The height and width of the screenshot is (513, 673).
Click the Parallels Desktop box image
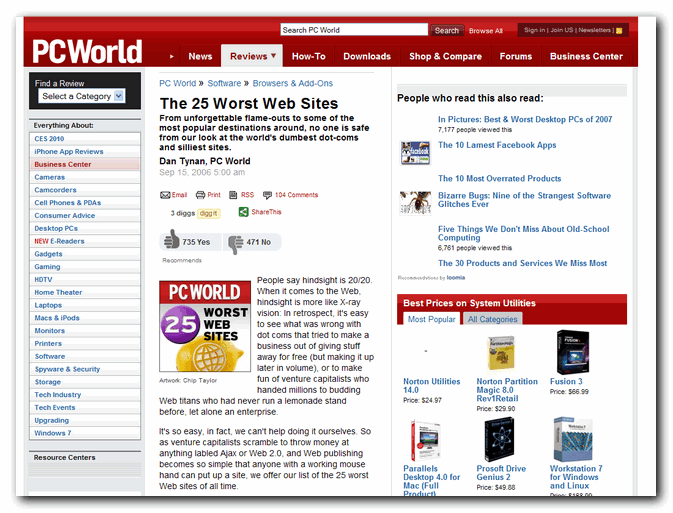(425, 440)
